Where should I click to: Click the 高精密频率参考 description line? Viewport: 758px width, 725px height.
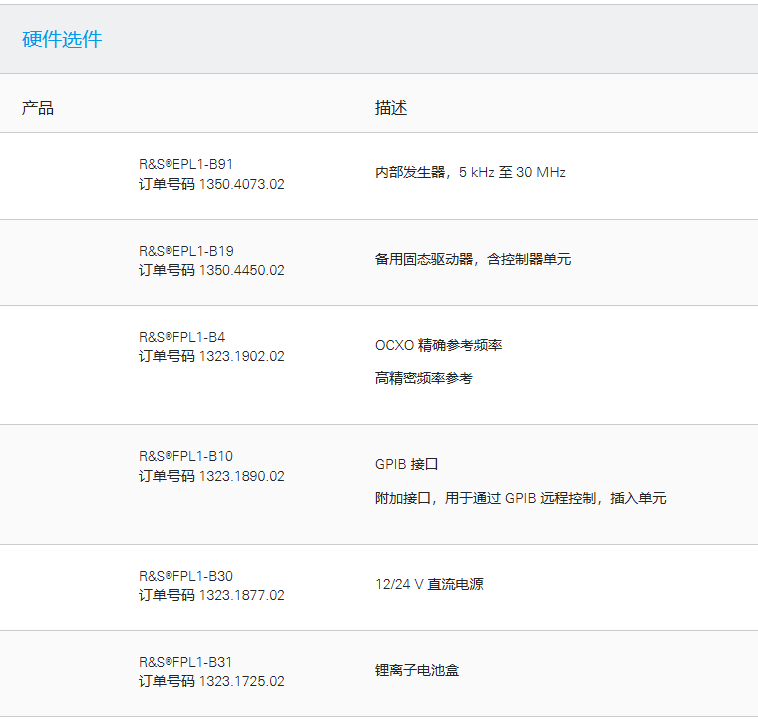423,378
